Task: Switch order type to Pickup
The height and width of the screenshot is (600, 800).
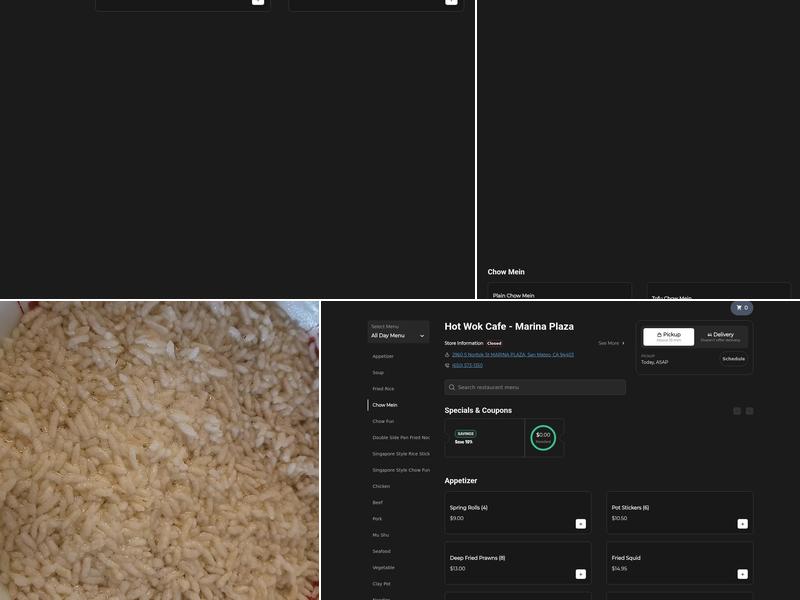Action: pyautogui.click(x=668, y=337)
